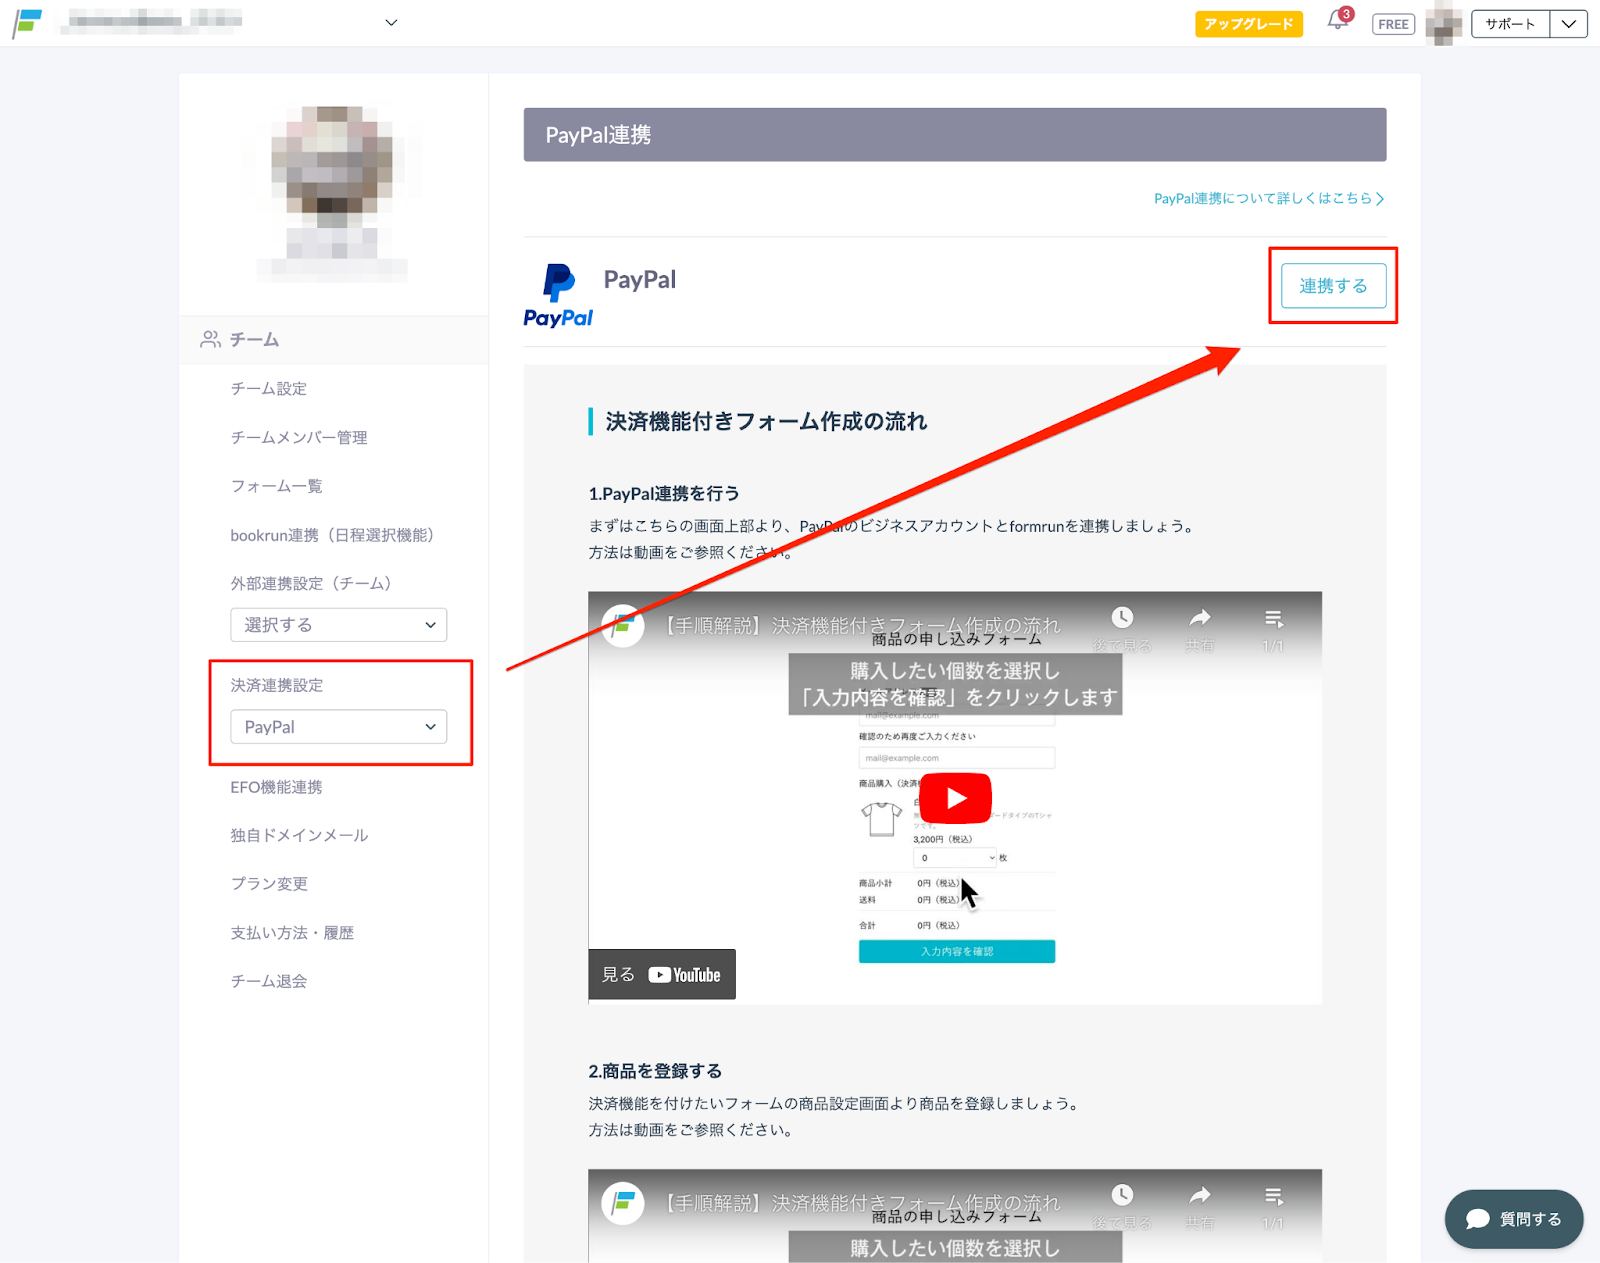Open チームメンバー管理 menu item

click(x=299, y=438)
